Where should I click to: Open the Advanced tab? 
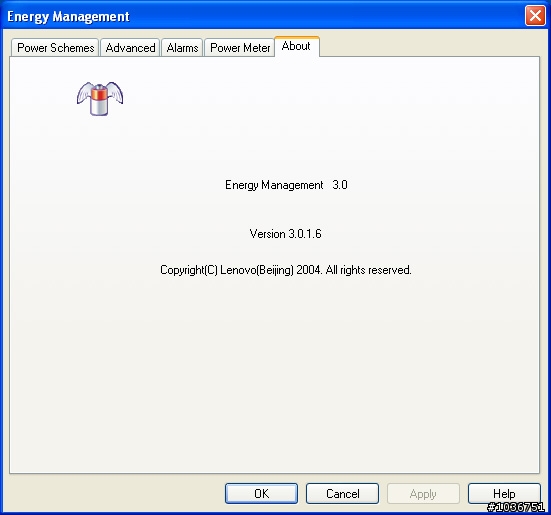(130, 48)
